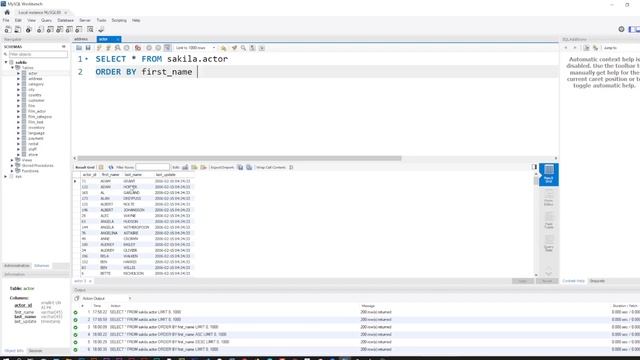Expand the film_actor table node
Image resolution: width=640 pixels, height=360 pixels.
(18, 111)
